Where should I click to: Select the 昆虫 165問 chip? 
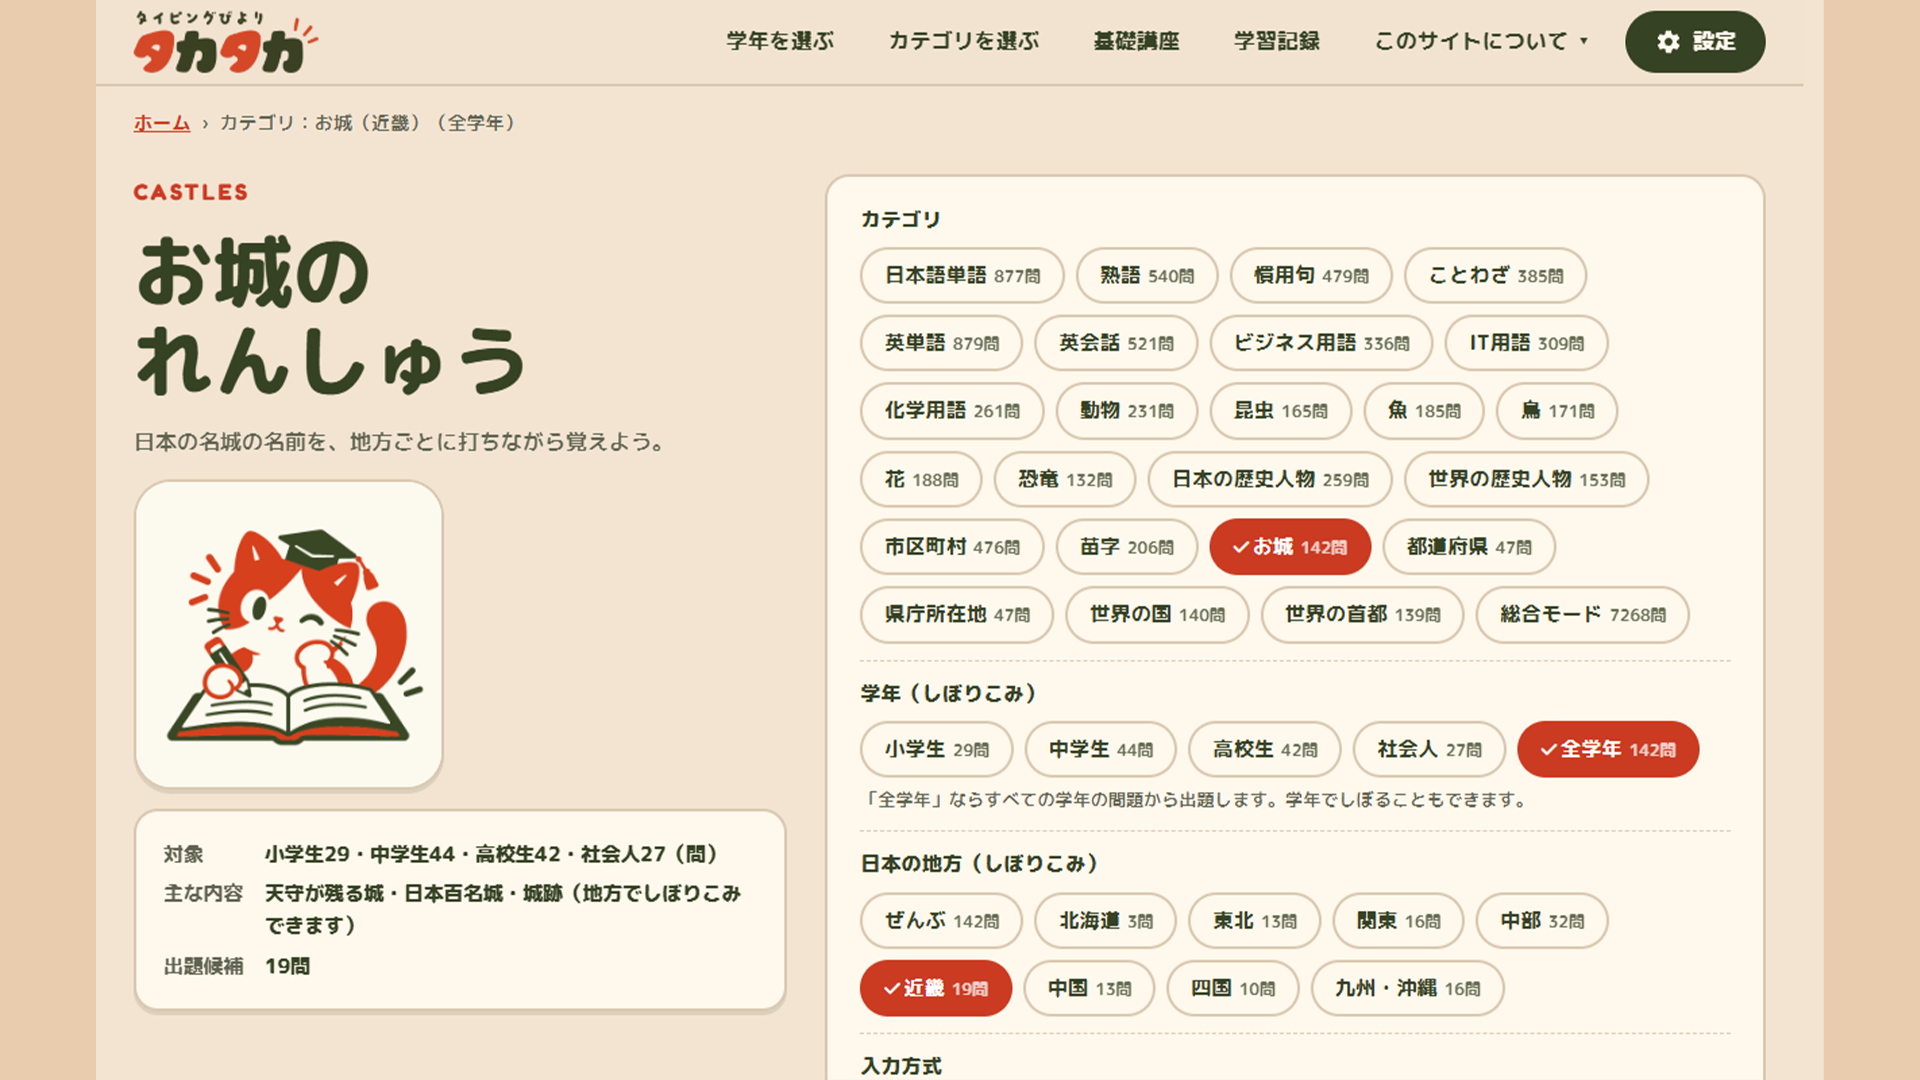1281,411
